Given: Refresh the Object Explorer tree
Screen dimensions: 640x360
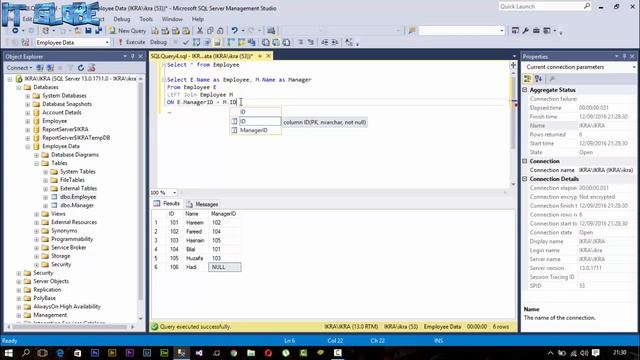Looking at the screenshot, I should [81, 68].
